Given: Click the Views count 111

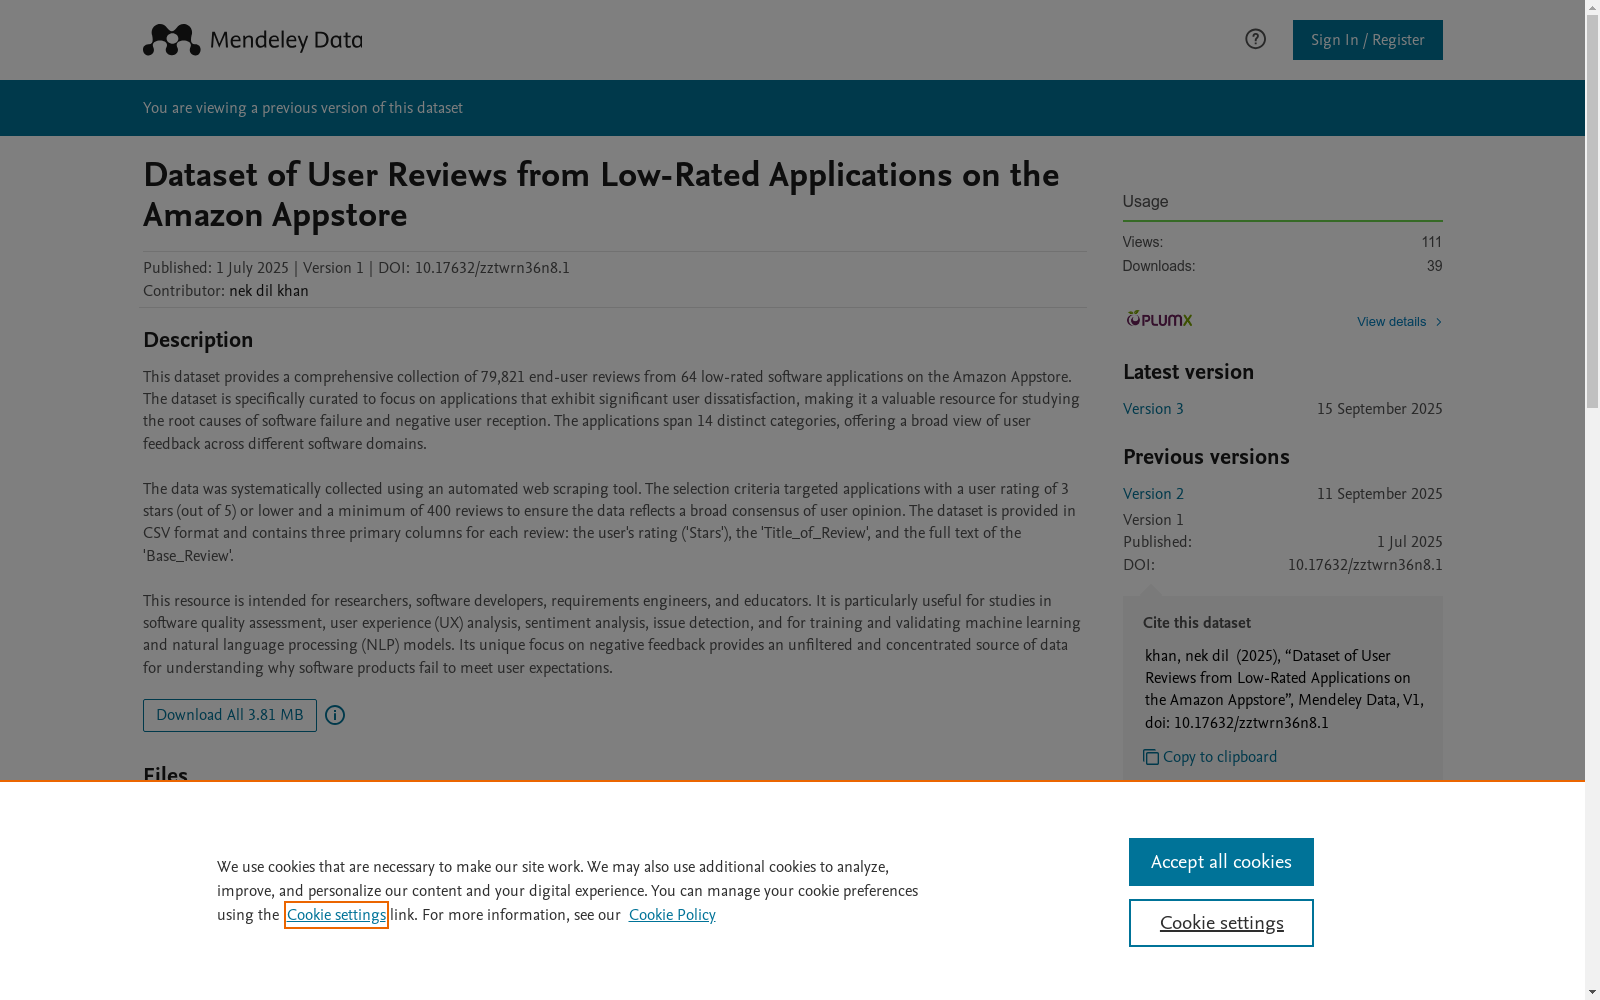Looking at the screenshot, I should click(1432, 242).
